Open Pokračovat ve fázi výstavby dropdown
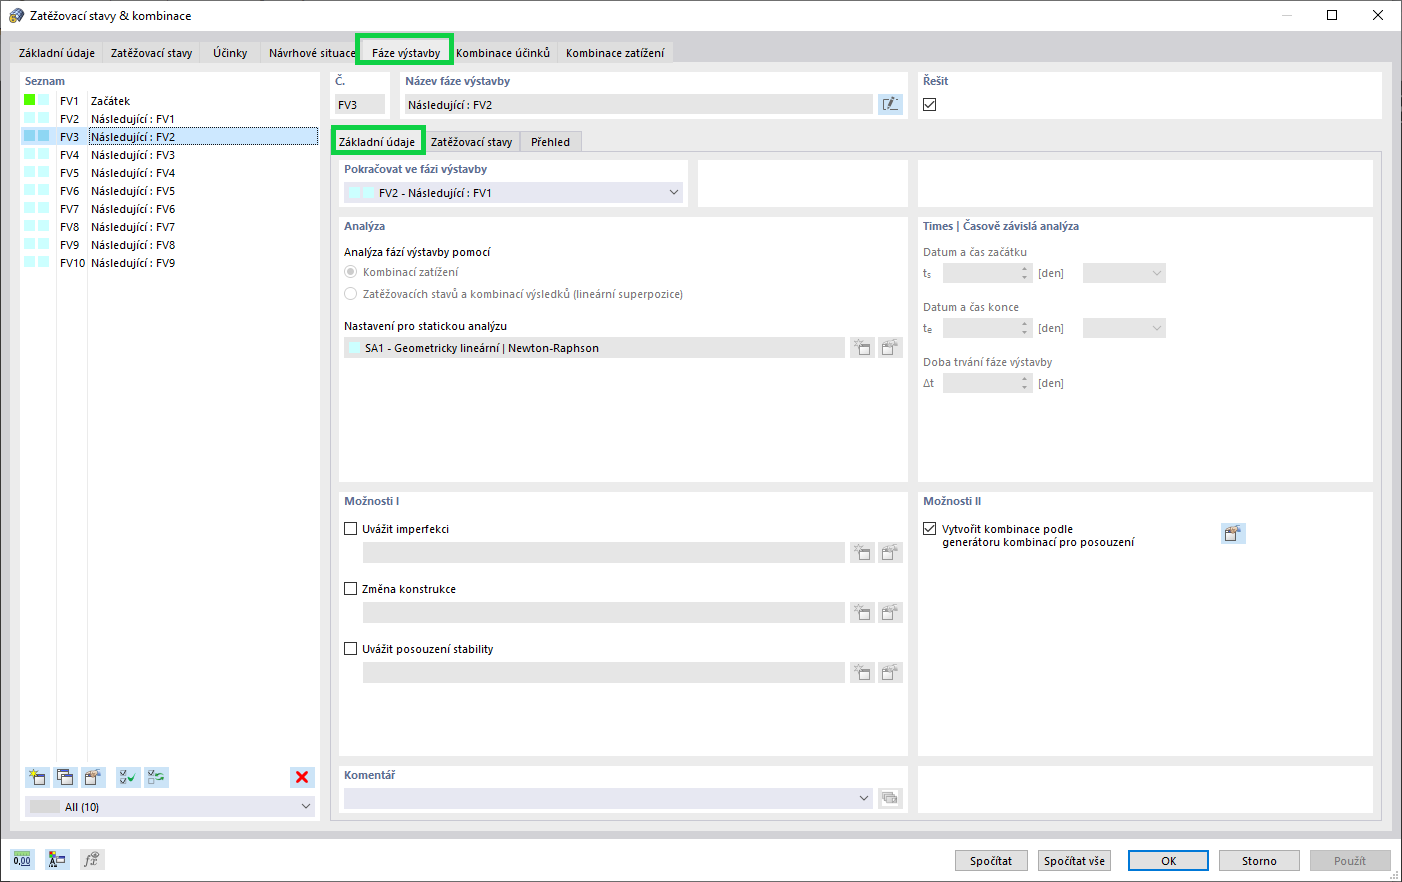 pos(514,193)
